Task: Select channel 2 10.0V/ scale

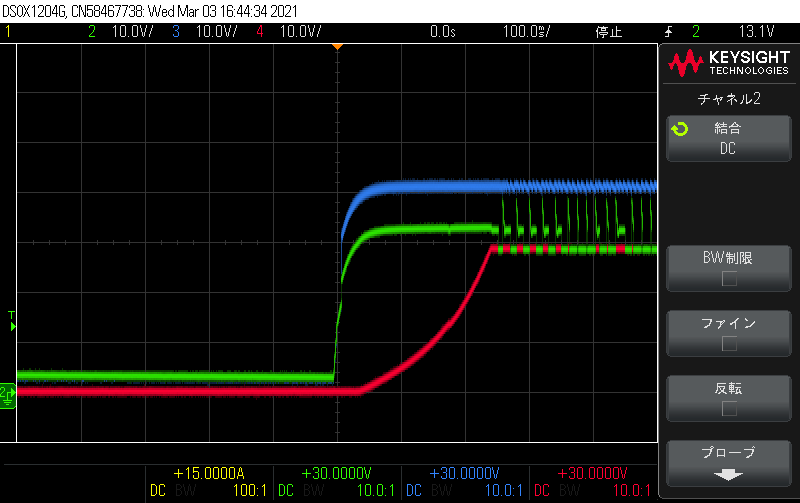Action: (132, 32)
